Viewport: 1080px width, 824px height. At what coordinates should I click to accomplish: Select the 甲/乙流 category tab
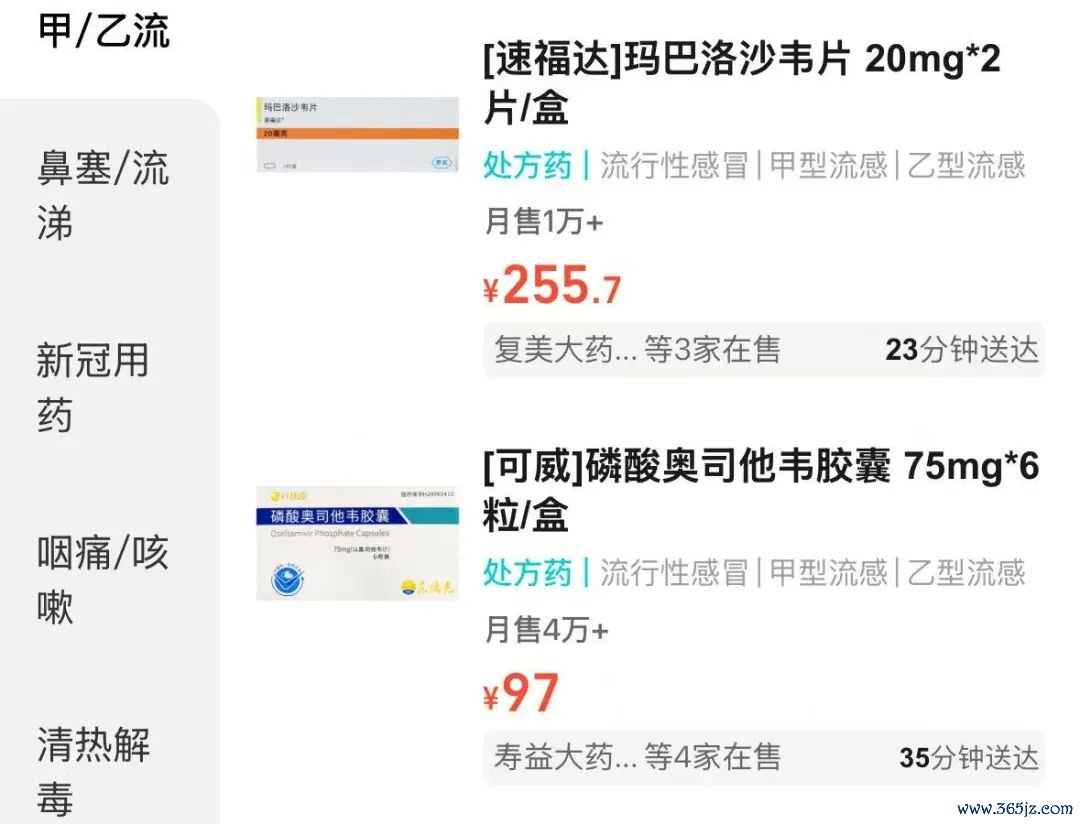(x=103, y=32)
